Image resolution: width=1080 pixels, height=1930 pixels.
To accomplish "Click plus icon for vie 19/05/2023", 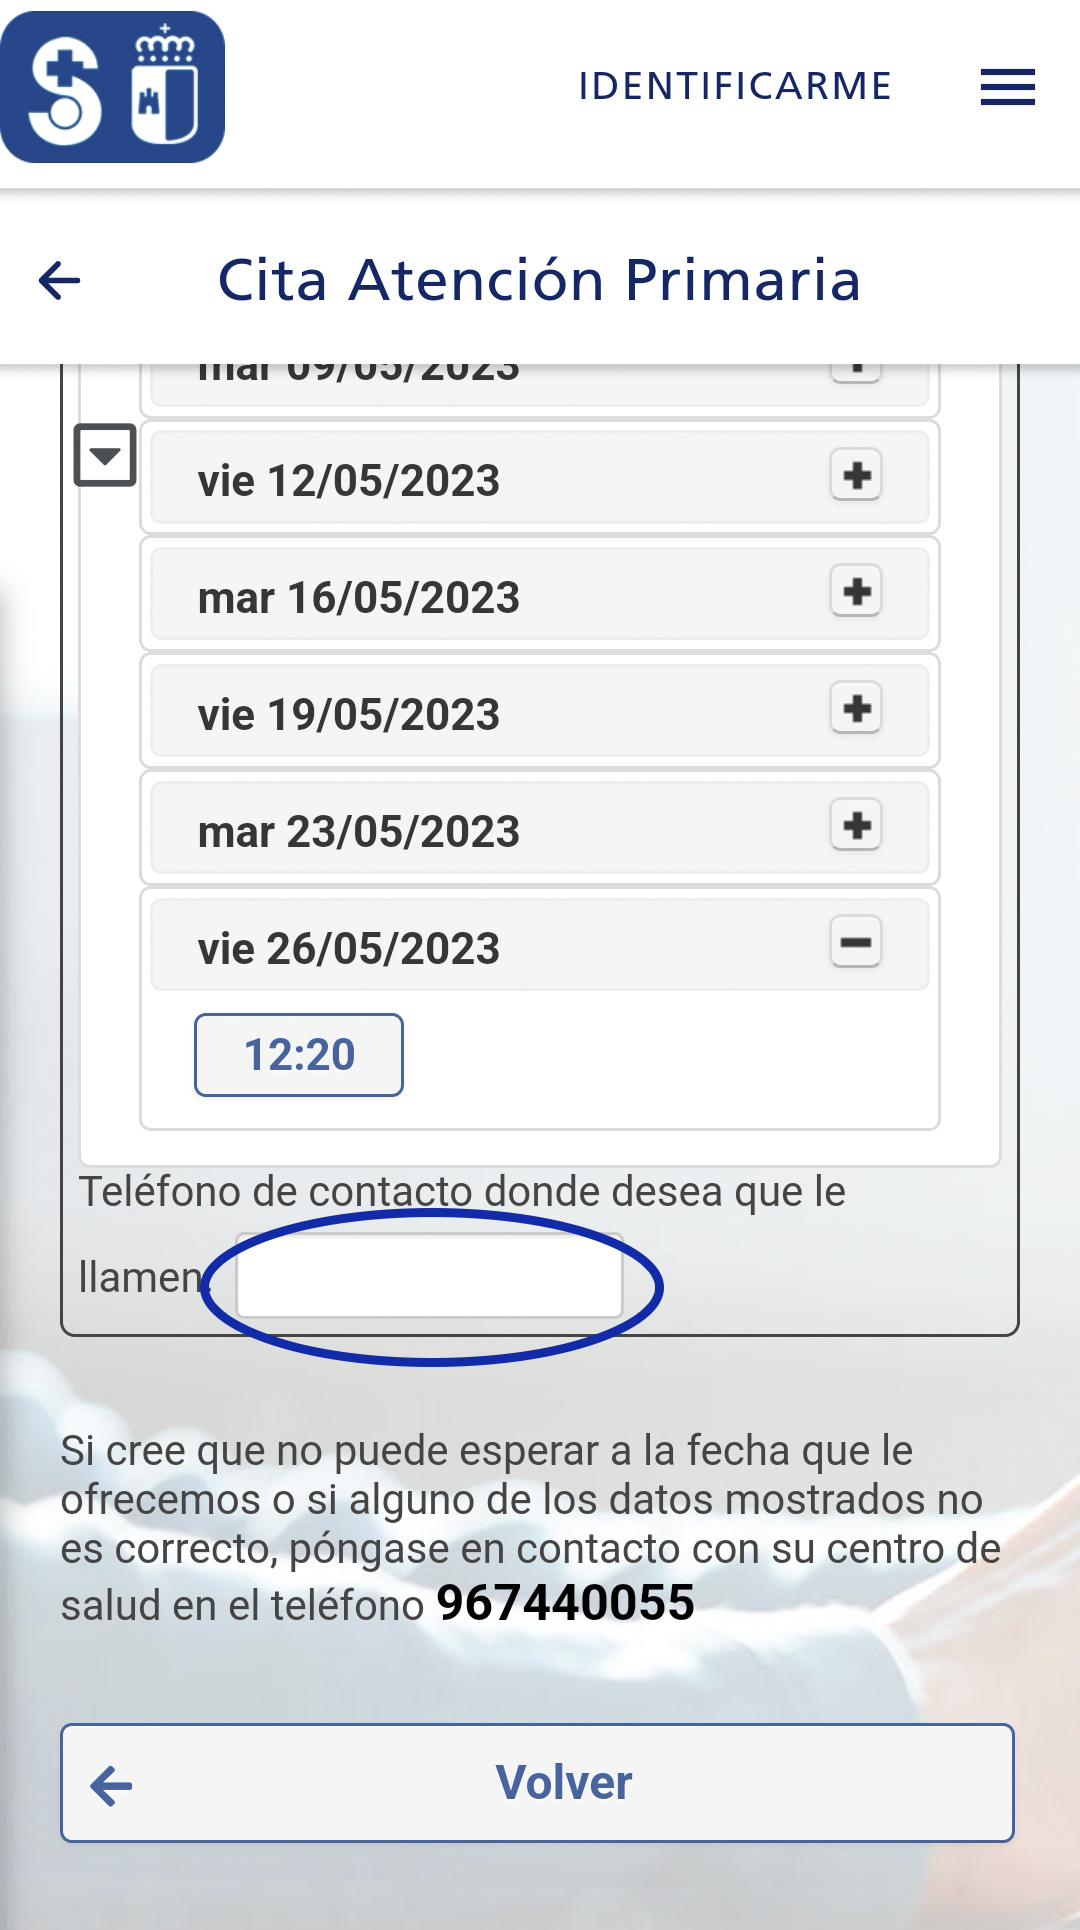I will [x=856, y=709].
